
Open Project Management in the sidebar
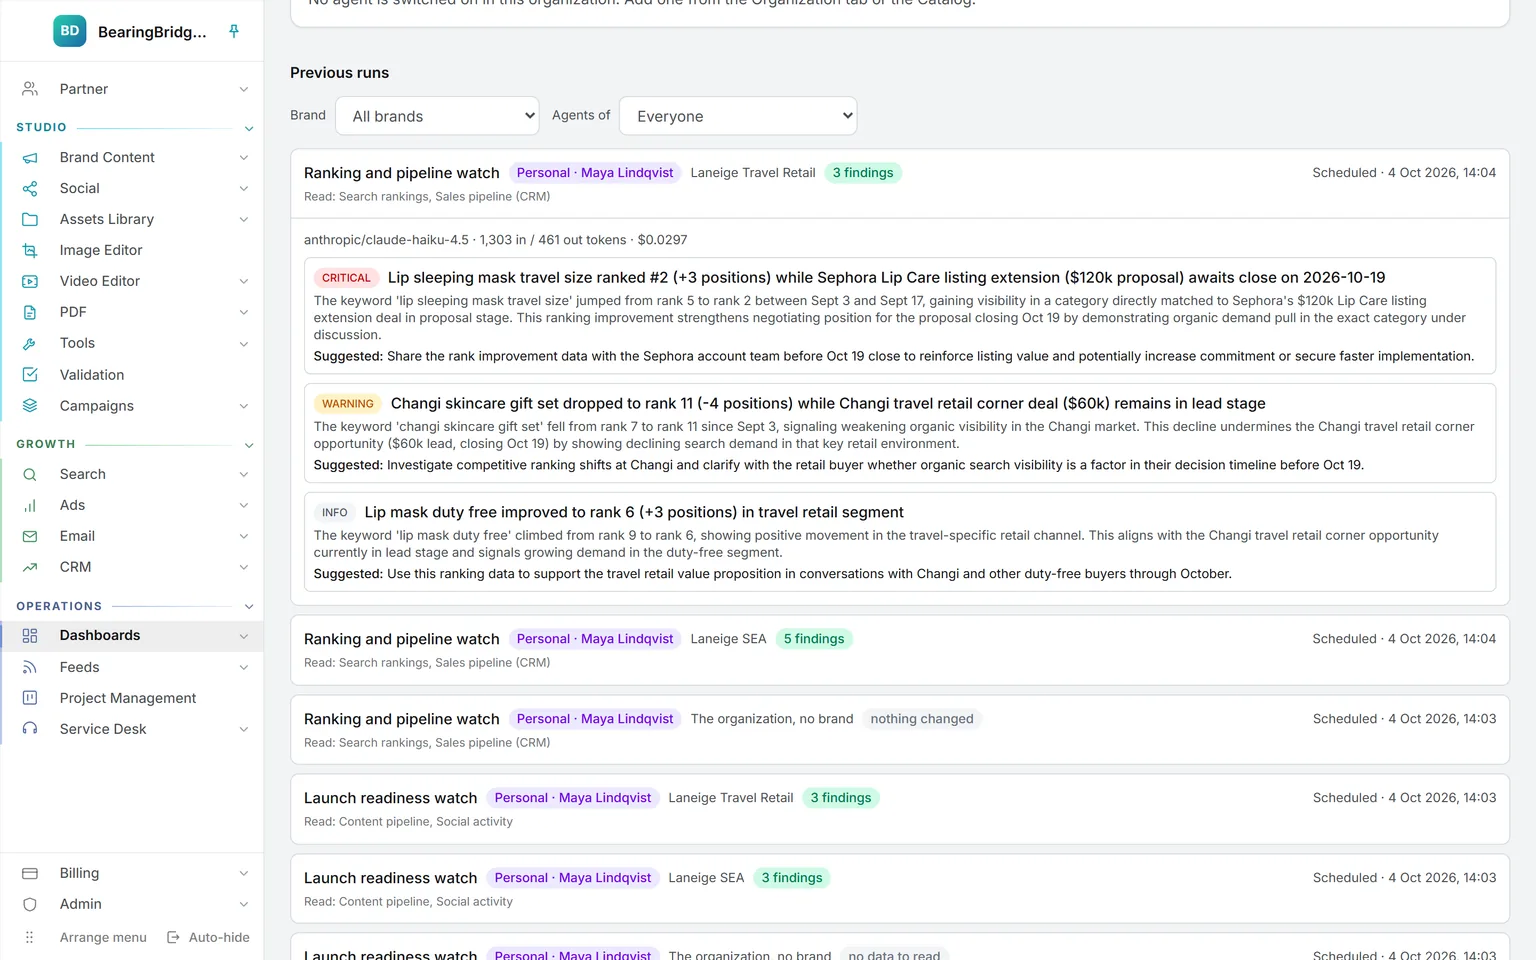128,698
